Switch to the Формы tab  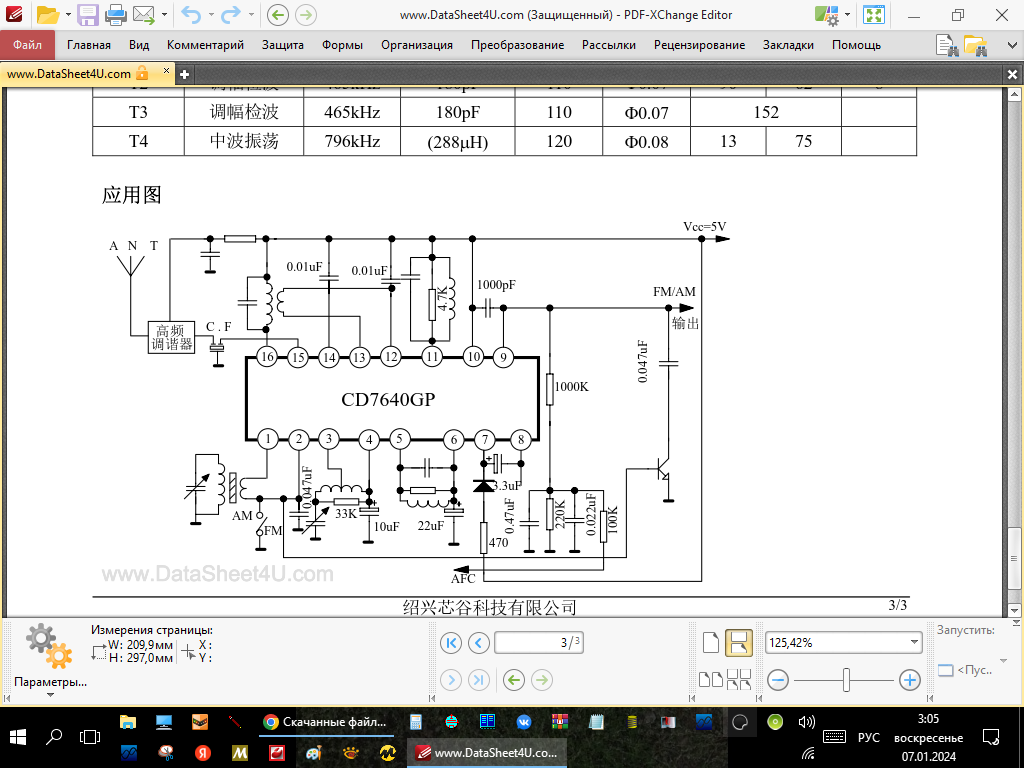[x=342, y=45]
